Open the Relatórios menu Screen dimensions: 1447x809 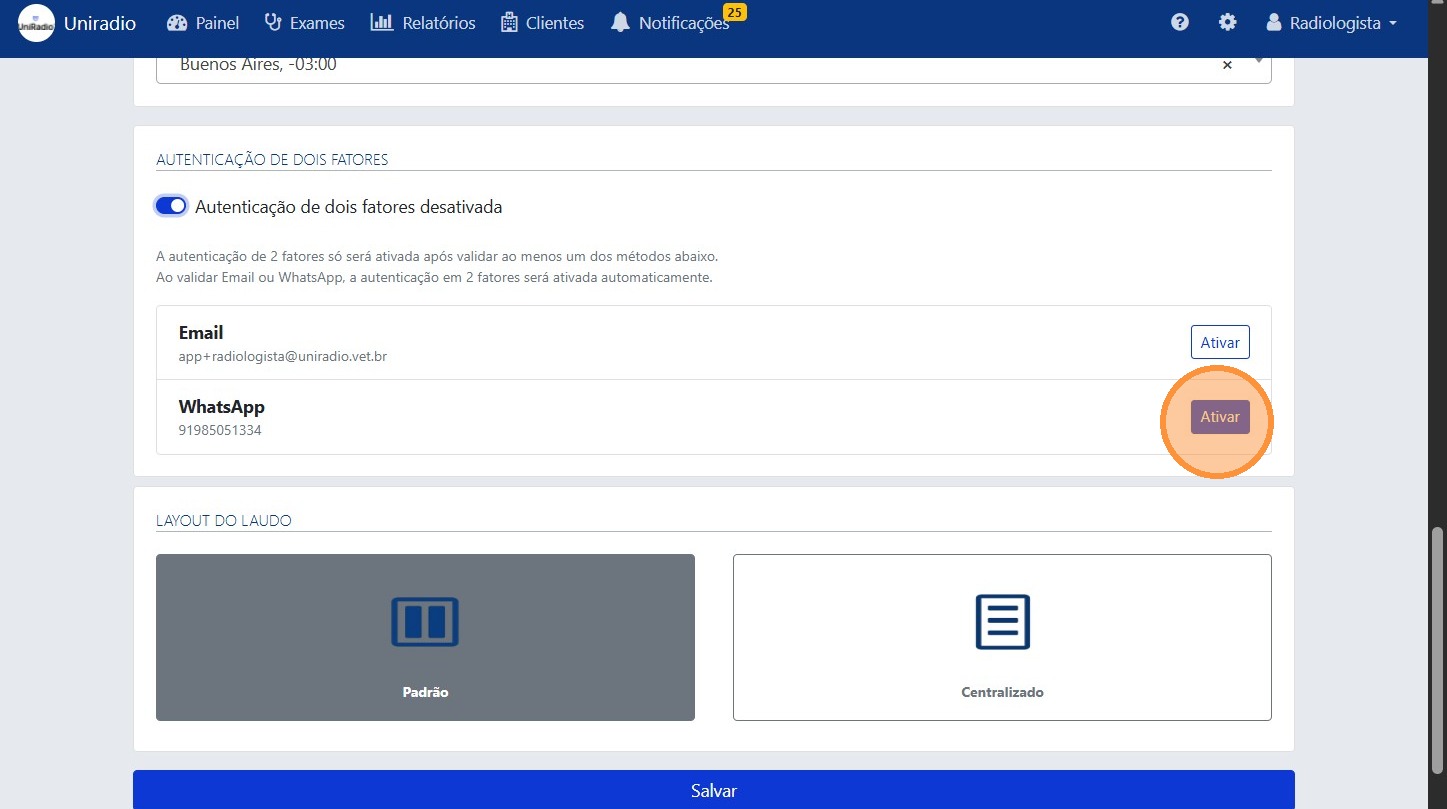423,23
